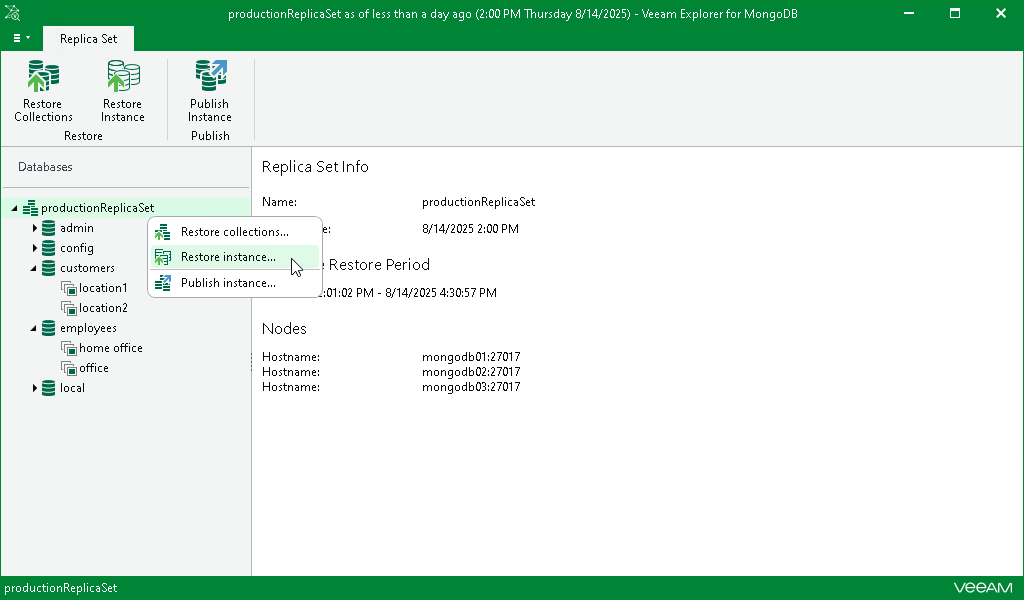
Task: Click the Replica Set Info heading
Action: coord(315,167)
